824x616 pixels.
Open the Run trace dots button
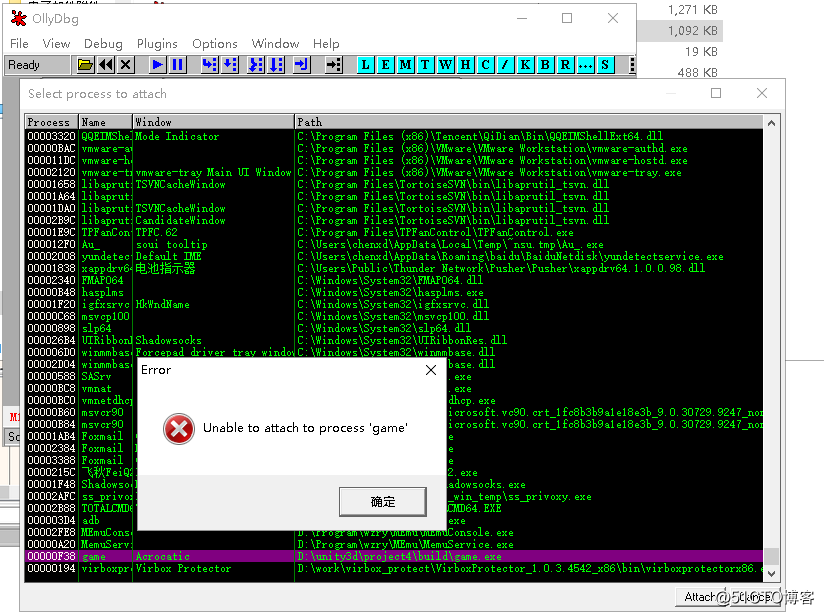tap(585, 65)
